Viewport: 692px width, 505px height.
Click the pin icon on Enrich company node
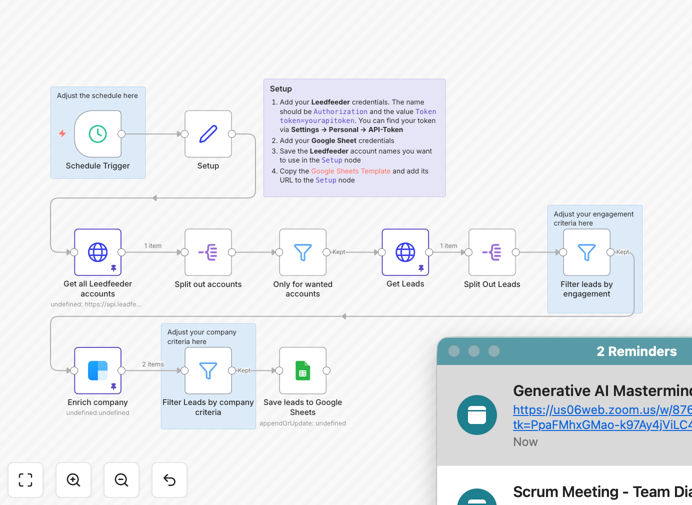pos(113,386)
